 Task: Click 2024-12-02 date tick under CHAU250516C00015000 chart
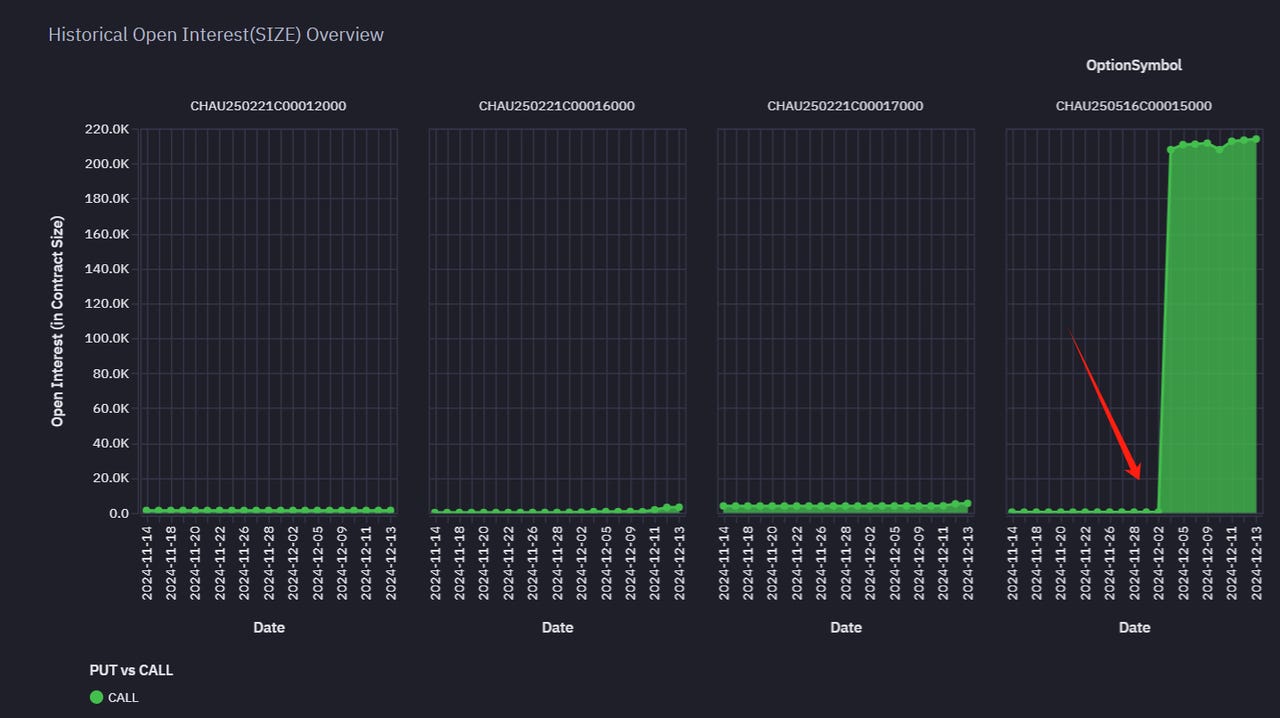coord(1159,562)
